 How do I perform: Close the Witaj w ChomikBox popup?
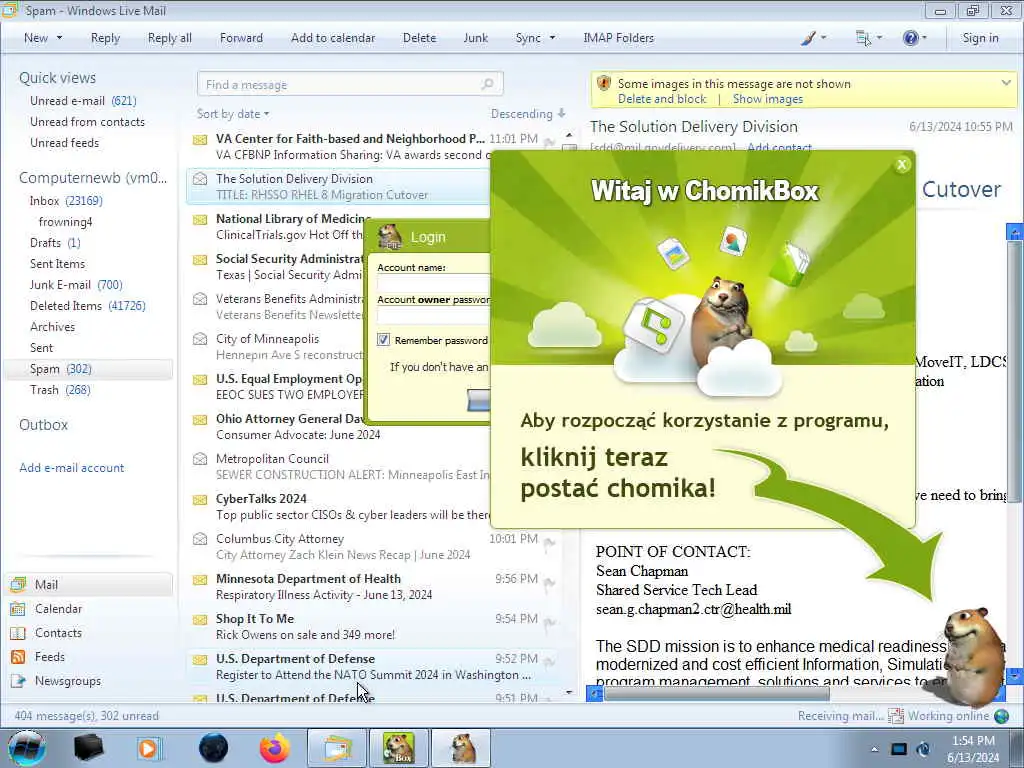[902, 165]
